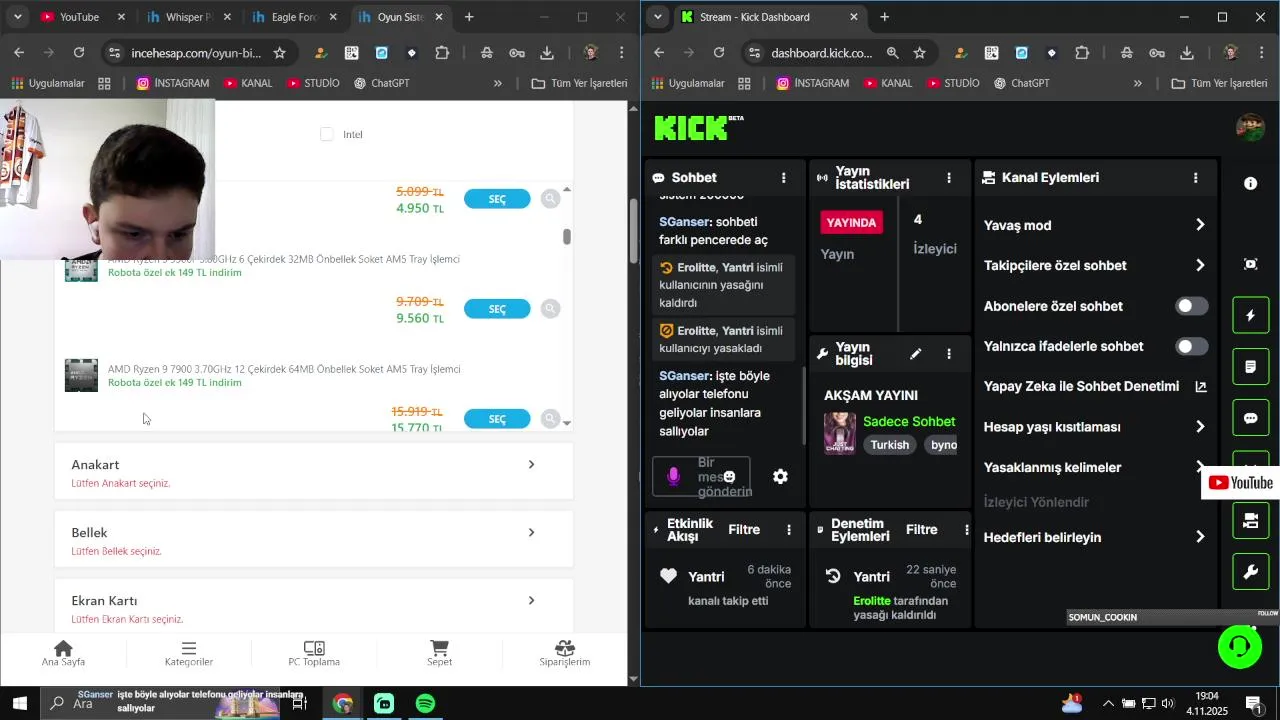This screenshot has width=1280, height=720.
Task: Open chat settings gear in Sohbet panel
Action: coord(780,477)
